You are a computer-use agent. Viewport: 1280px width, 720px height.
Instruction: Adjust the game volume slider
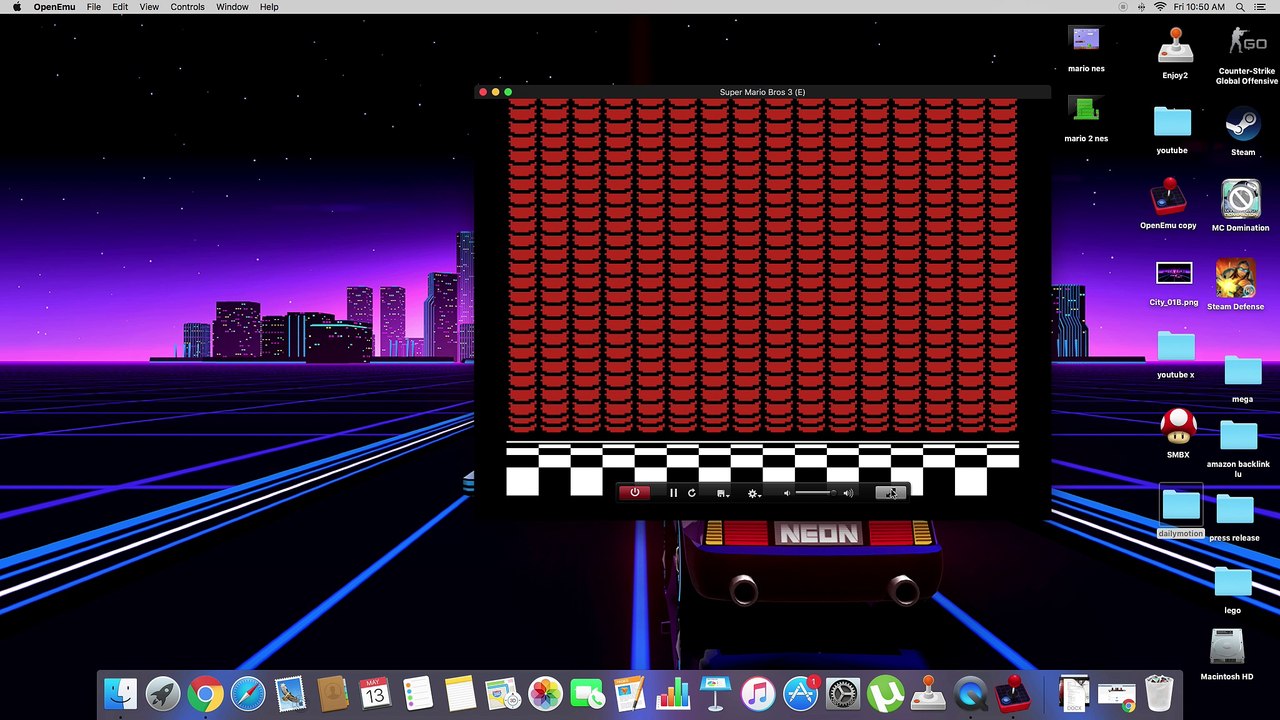[814, 493]
